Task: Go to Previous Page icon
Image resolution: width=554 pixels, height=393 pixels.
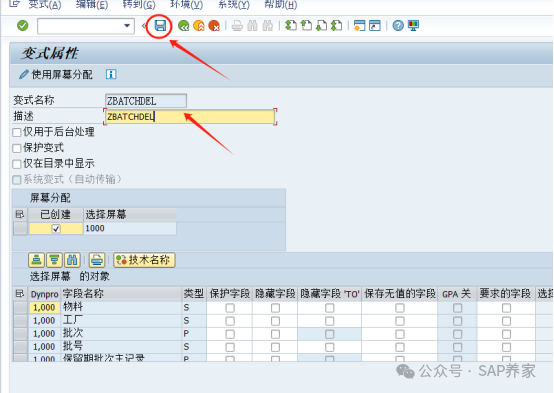Action: pyautogui.click(x=306, y=25)
